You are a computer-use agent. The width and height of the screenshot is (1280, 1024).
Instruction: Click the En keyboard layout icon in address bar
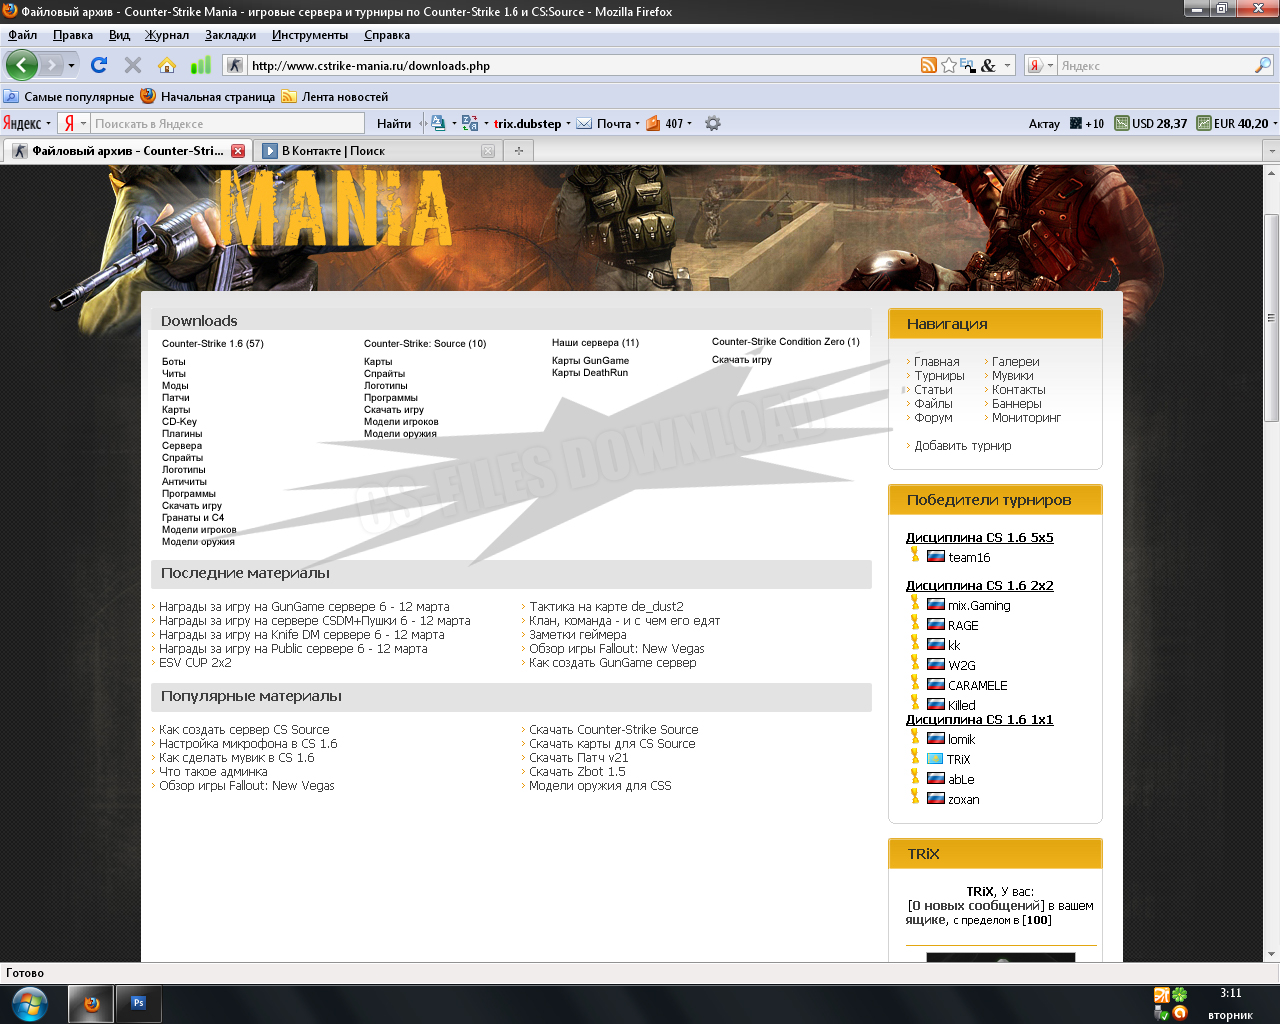click(968, 65)
